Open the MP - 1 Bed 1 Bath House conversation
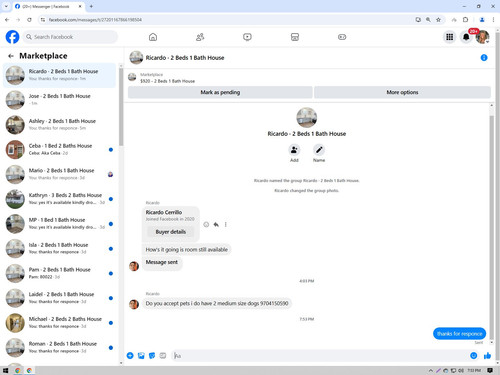 [59, 223]
